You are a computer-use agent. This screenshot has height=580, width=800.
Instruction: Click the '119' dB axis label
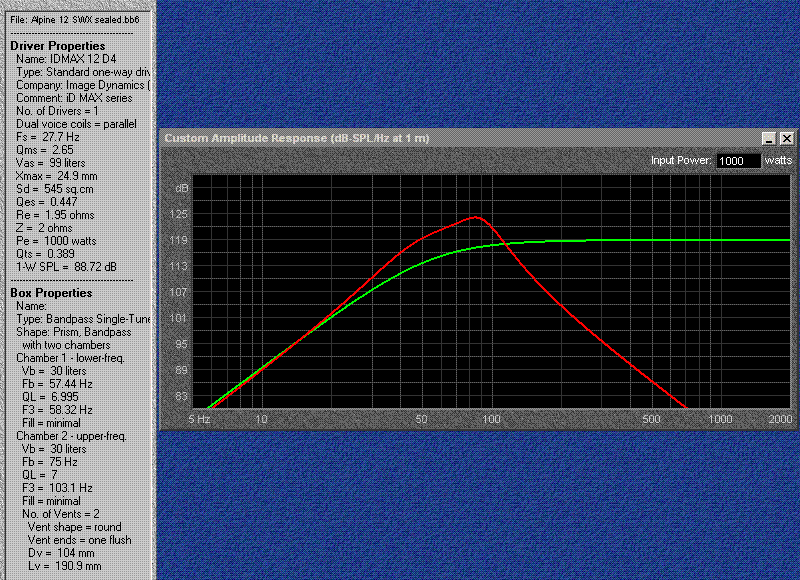point(179,240)
